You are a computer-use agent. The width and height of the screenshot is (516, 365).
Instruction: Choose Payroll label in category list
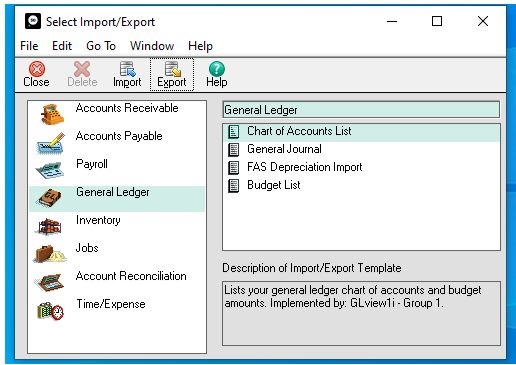click(92, 164)
